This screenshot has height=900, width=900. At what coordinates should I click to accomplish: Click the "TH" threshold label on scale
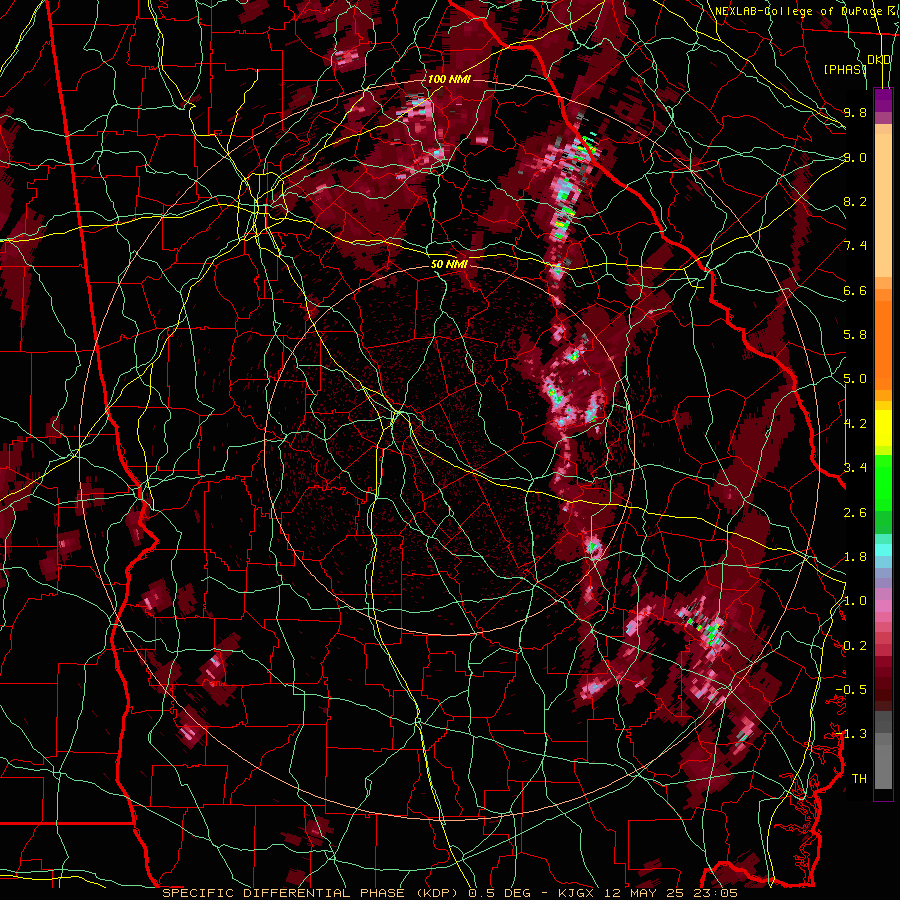859,779
